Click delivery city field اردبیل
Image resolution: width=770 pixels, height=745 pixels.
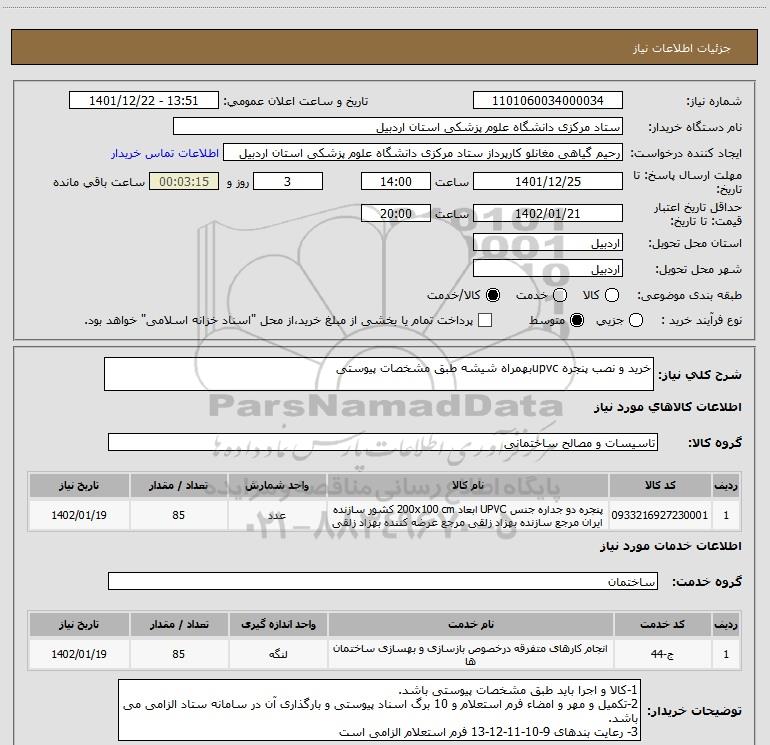548,268
